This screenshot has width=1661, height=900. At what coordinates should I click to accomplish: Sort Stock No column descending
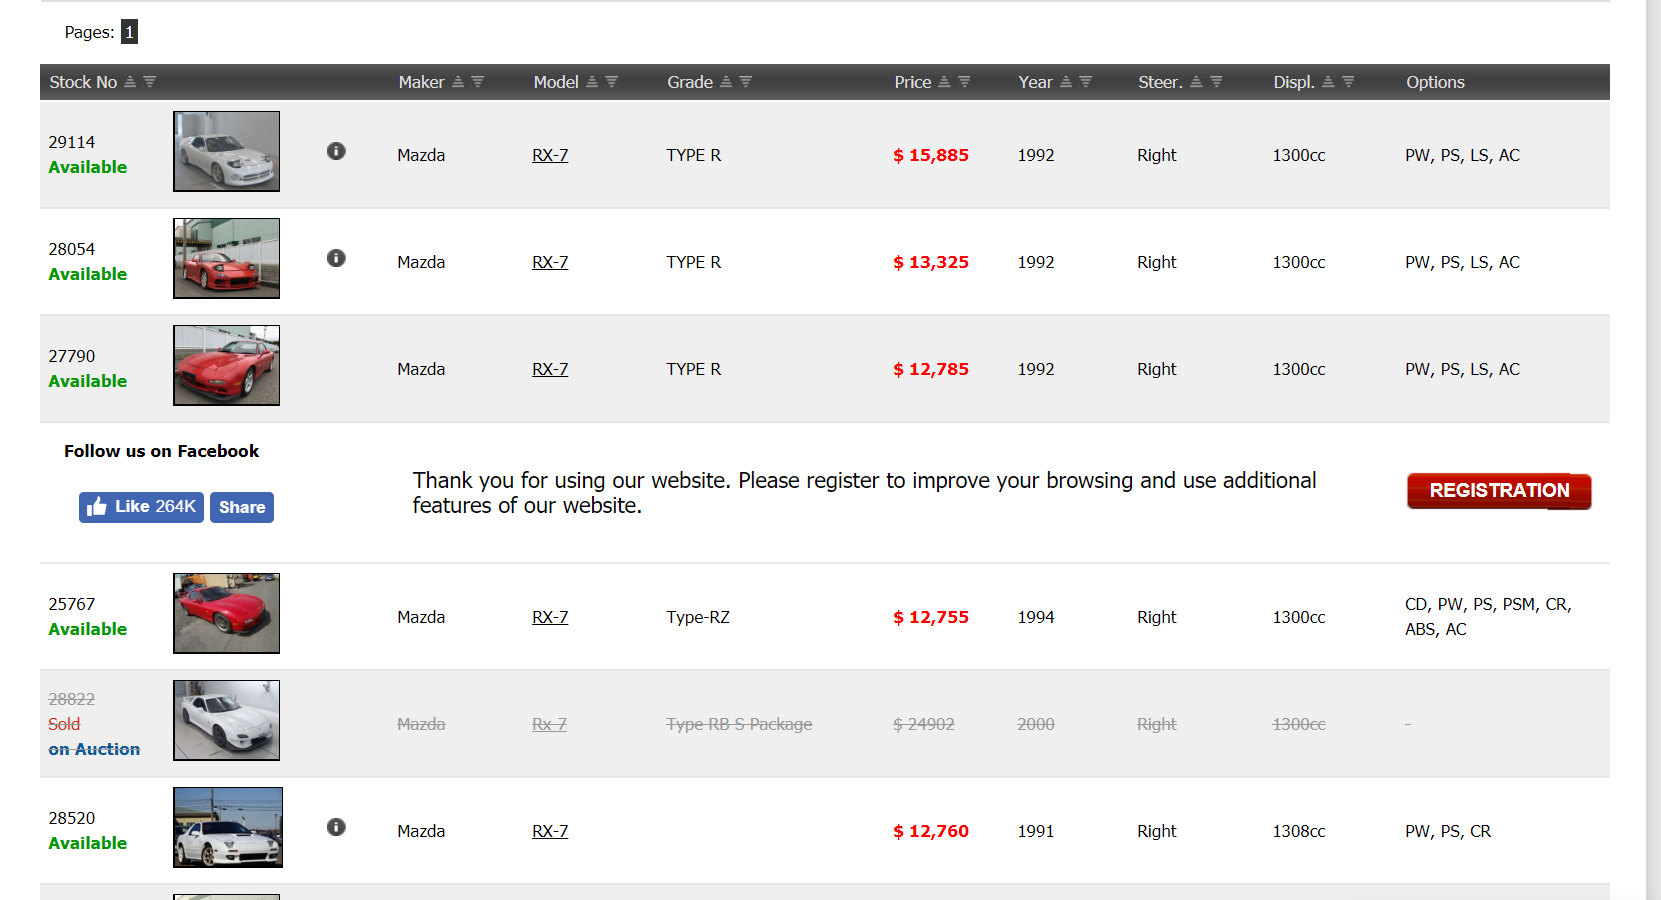149,82
